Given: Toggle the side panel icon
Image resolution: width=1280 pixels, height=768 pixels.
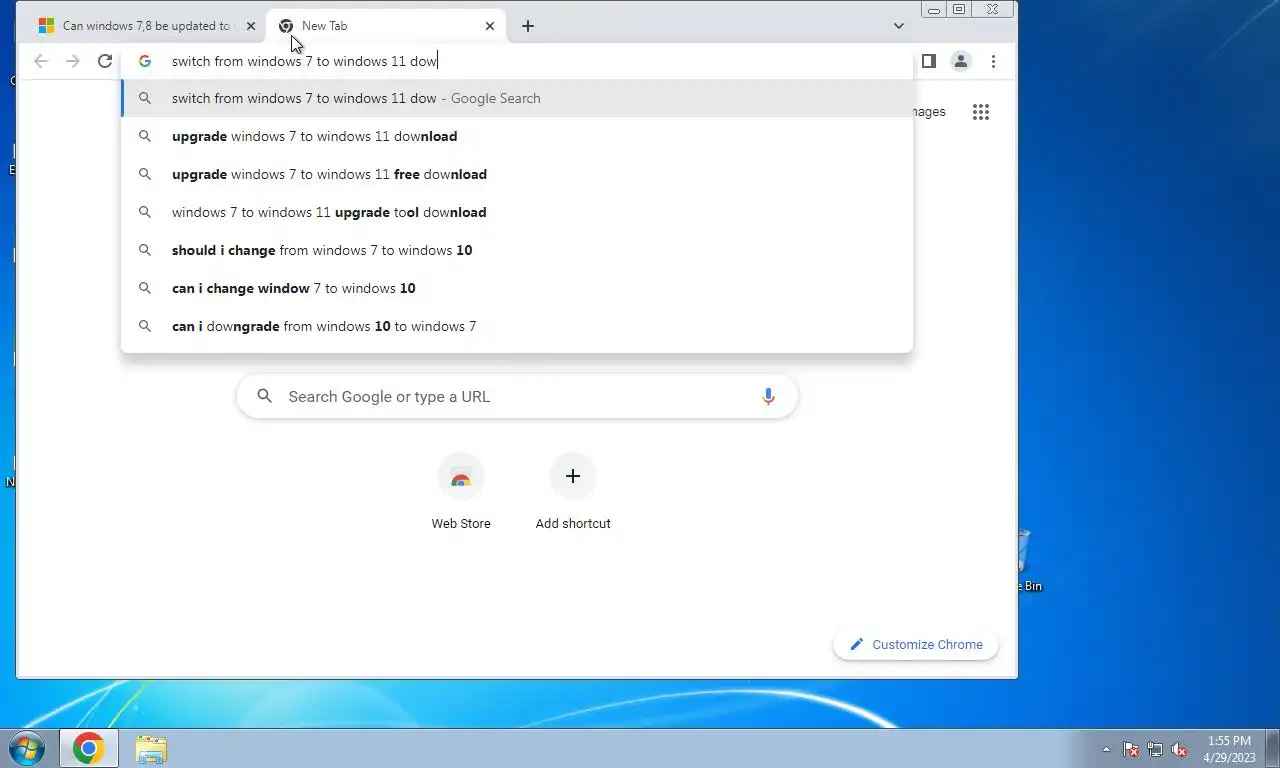Looking at the screenshot, I should pyautogui.click(x=929, y=61).
